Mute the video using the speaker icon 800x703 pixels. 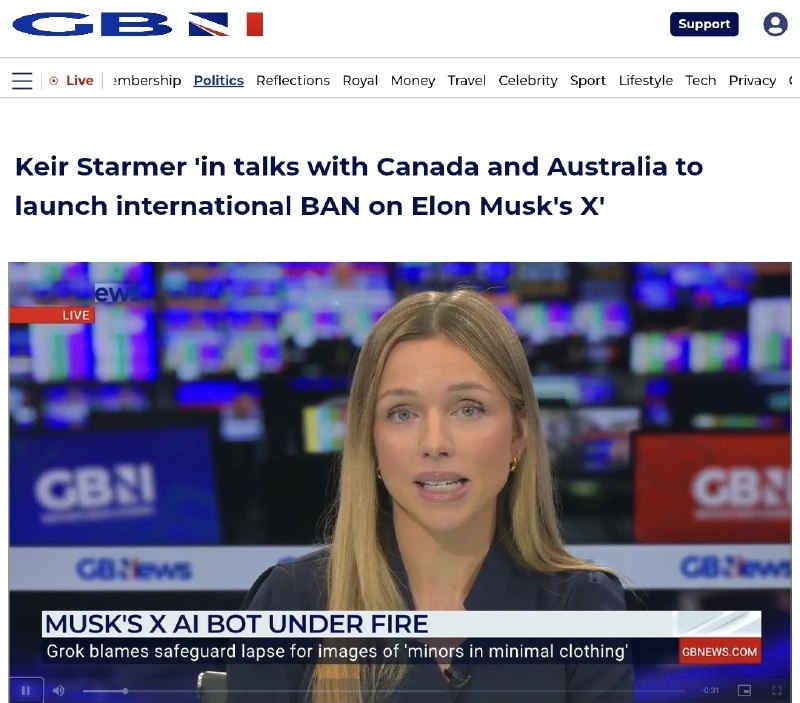(x=59, y=690)
